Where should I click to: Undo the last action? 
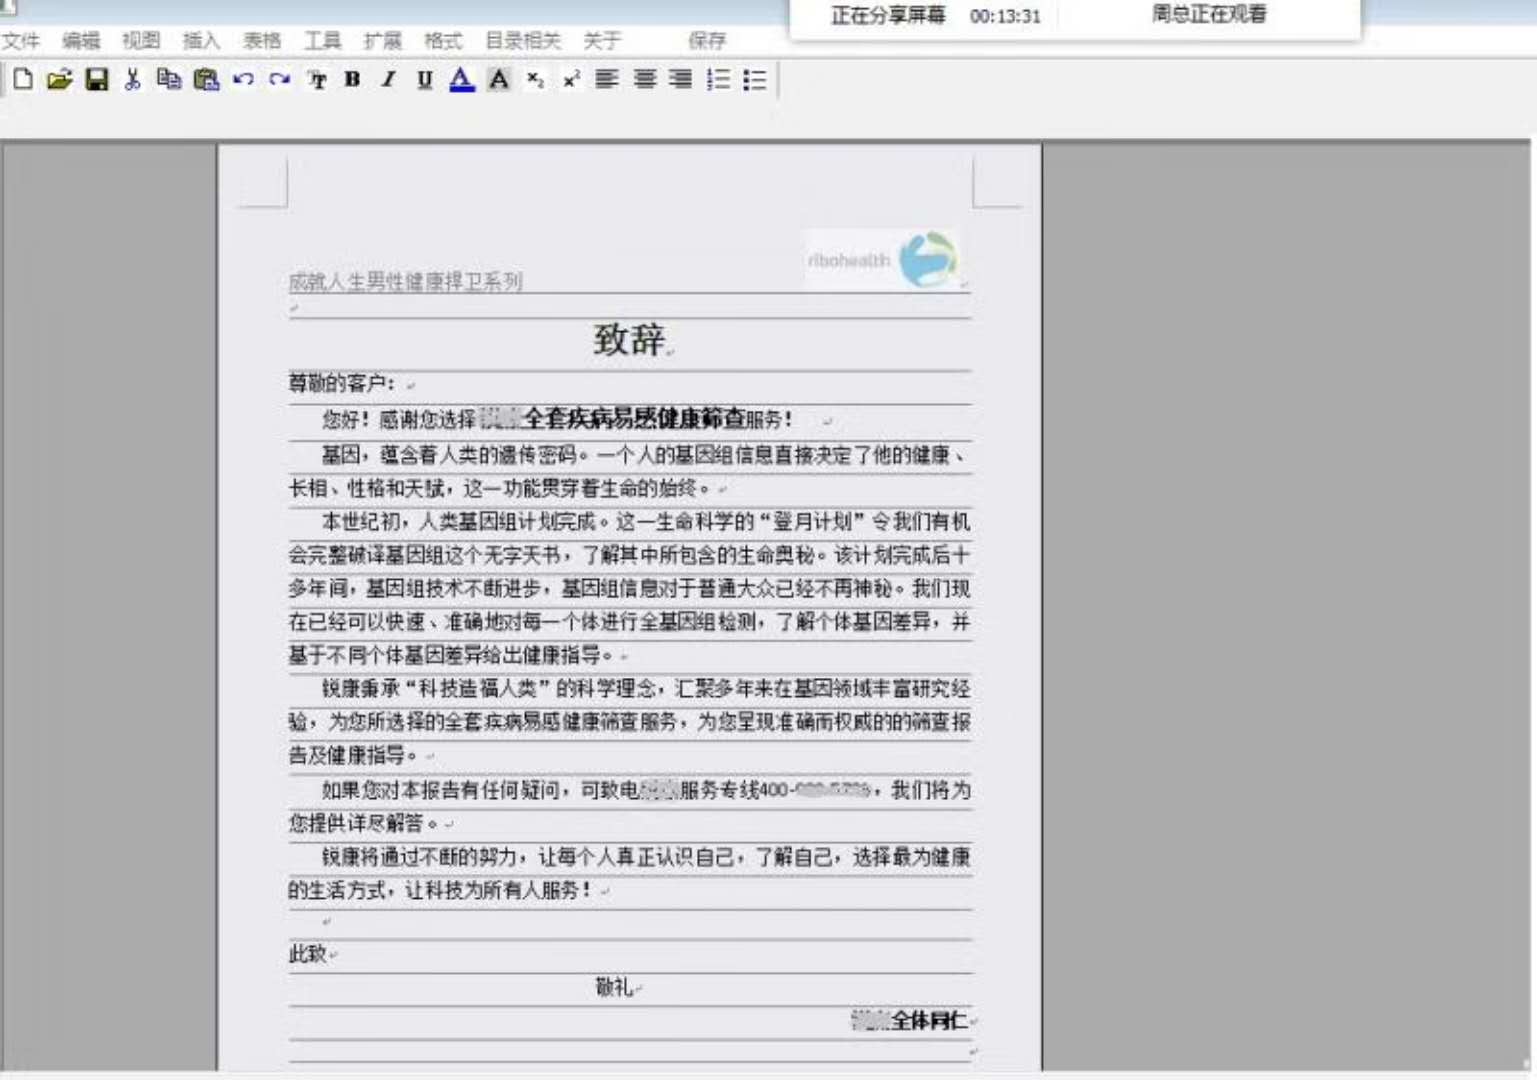pos(243,80)
